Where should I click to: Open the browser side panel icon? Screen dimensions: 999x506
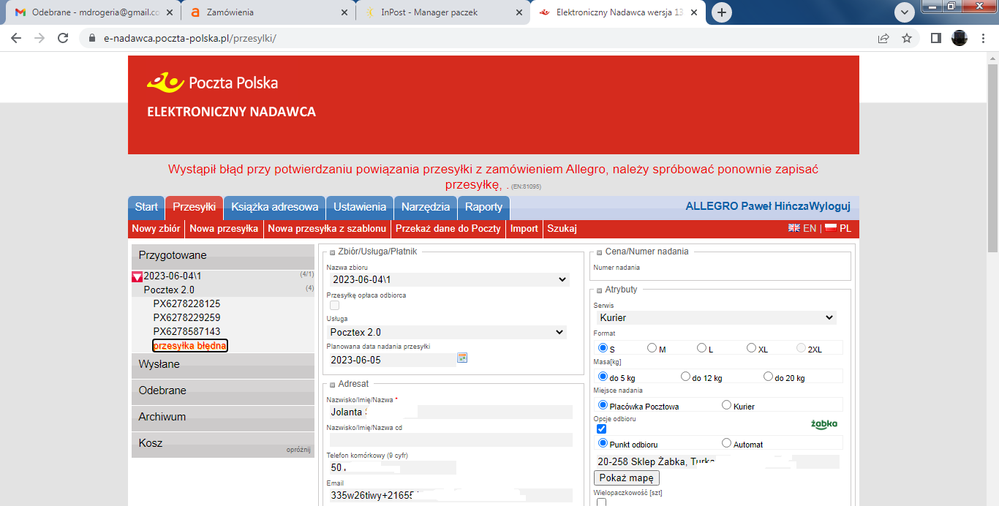[936, 38]
